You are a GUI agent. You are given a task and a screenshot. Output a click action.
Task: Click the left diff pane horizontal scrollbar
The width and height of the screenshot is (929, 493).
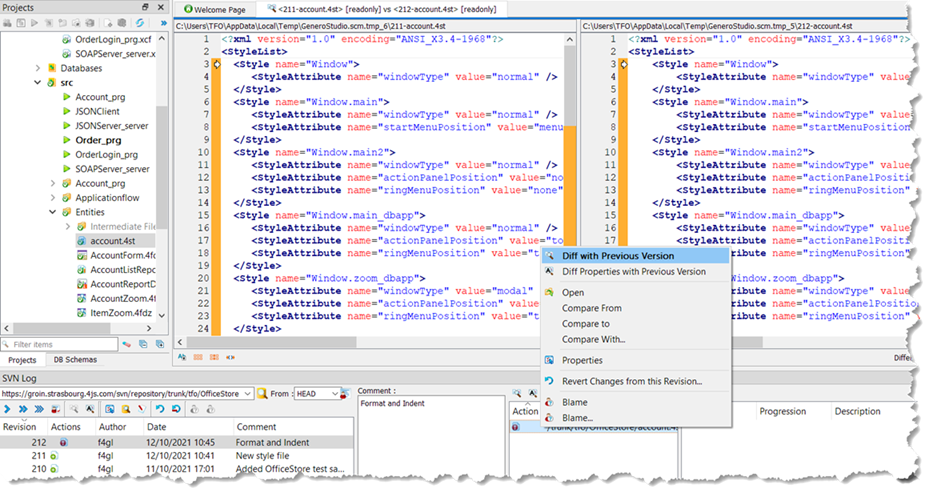271,342
